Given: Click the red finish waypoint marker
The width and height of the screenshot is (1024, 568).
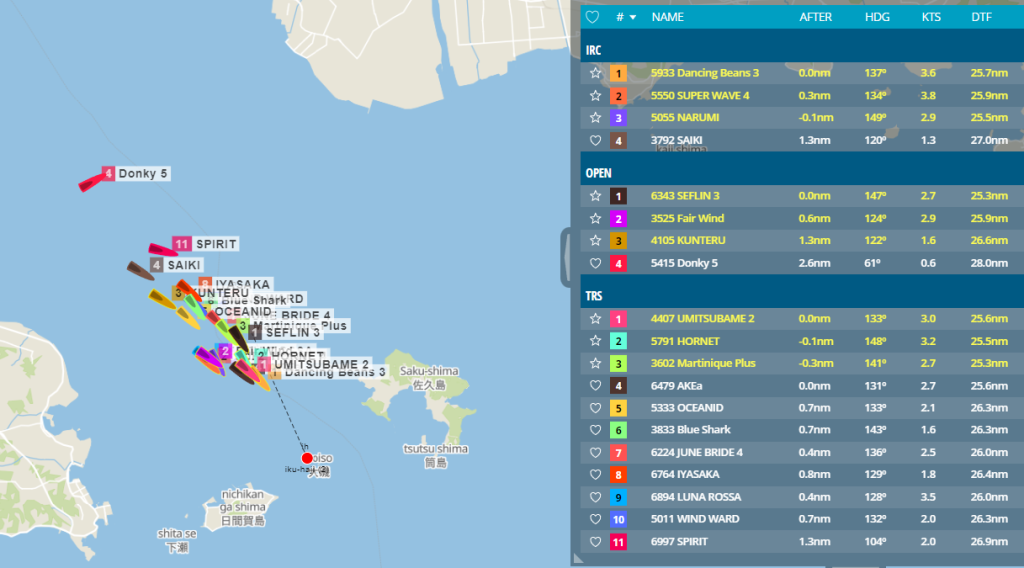Looking at the screenshot, I should pos(307,458).
